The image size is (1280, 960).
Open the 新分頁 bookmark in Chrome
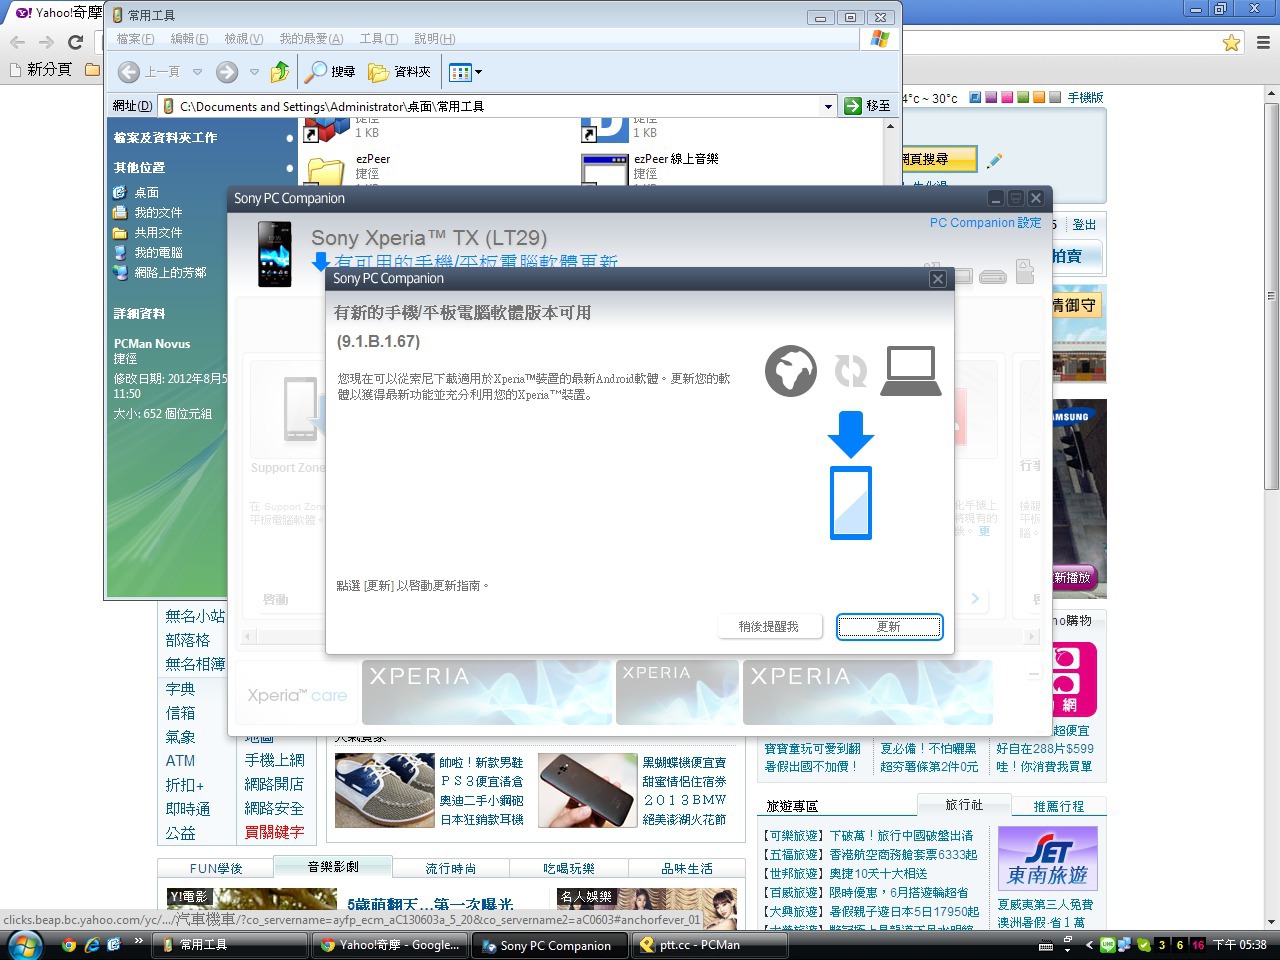click(x=40, y=69)
